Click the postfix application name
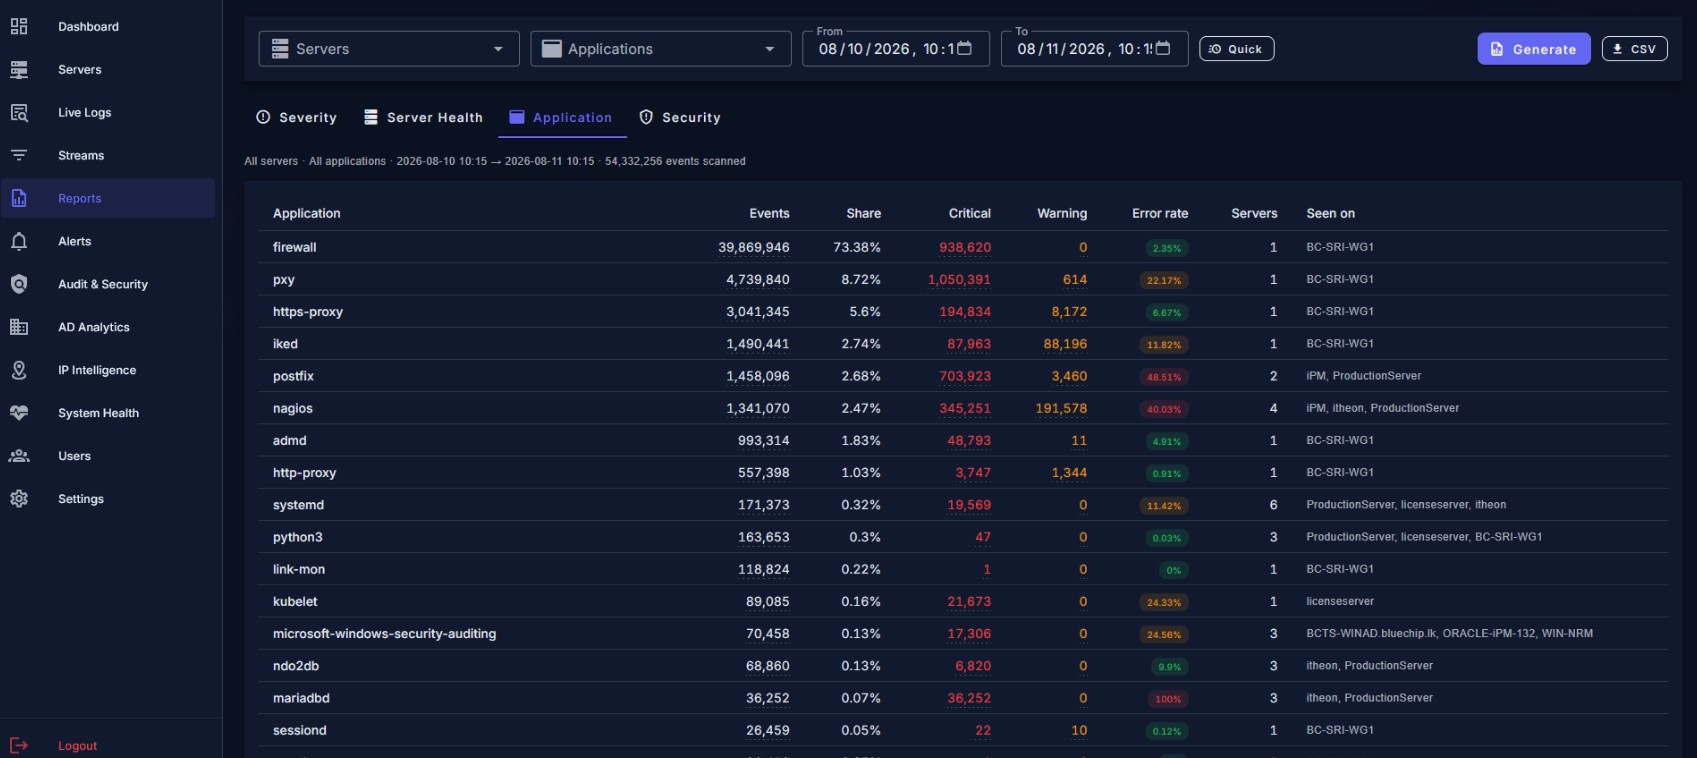 (x=293, y=376)
